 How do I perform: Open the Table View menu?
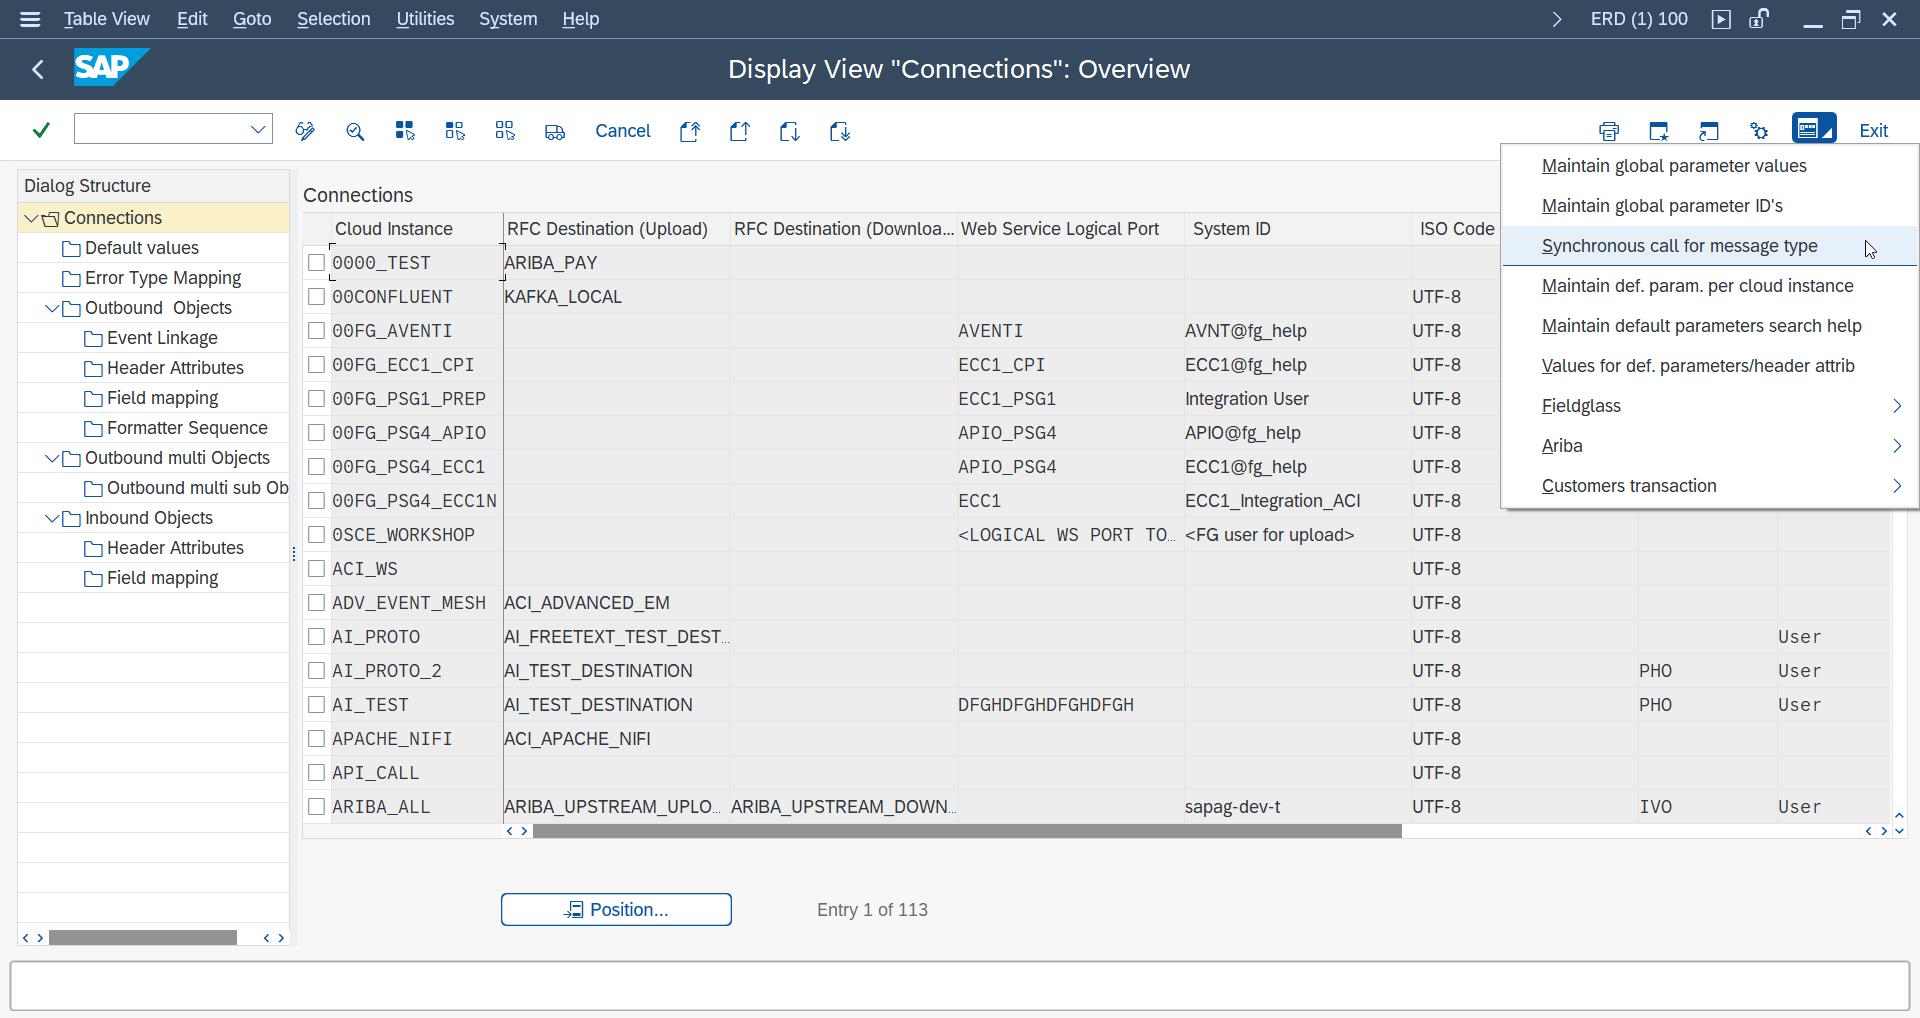tap(106, 19)
